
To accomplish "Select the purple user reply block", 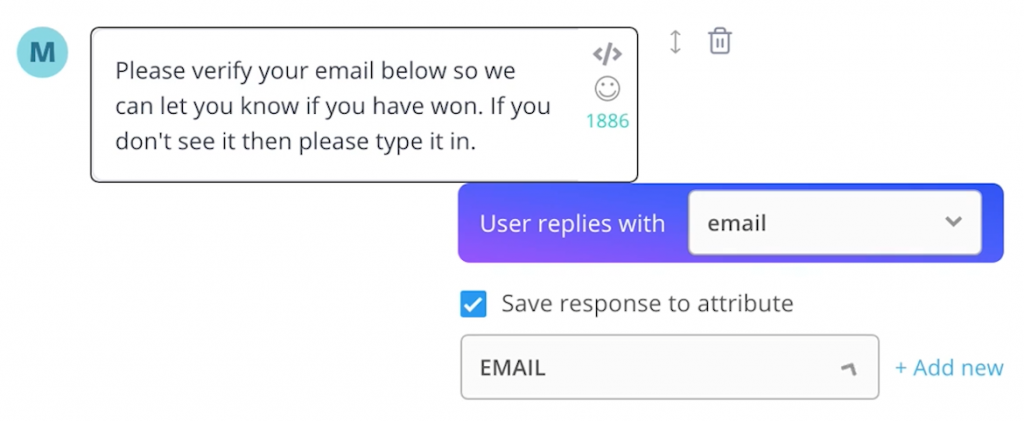I will (x=730, y=223).
